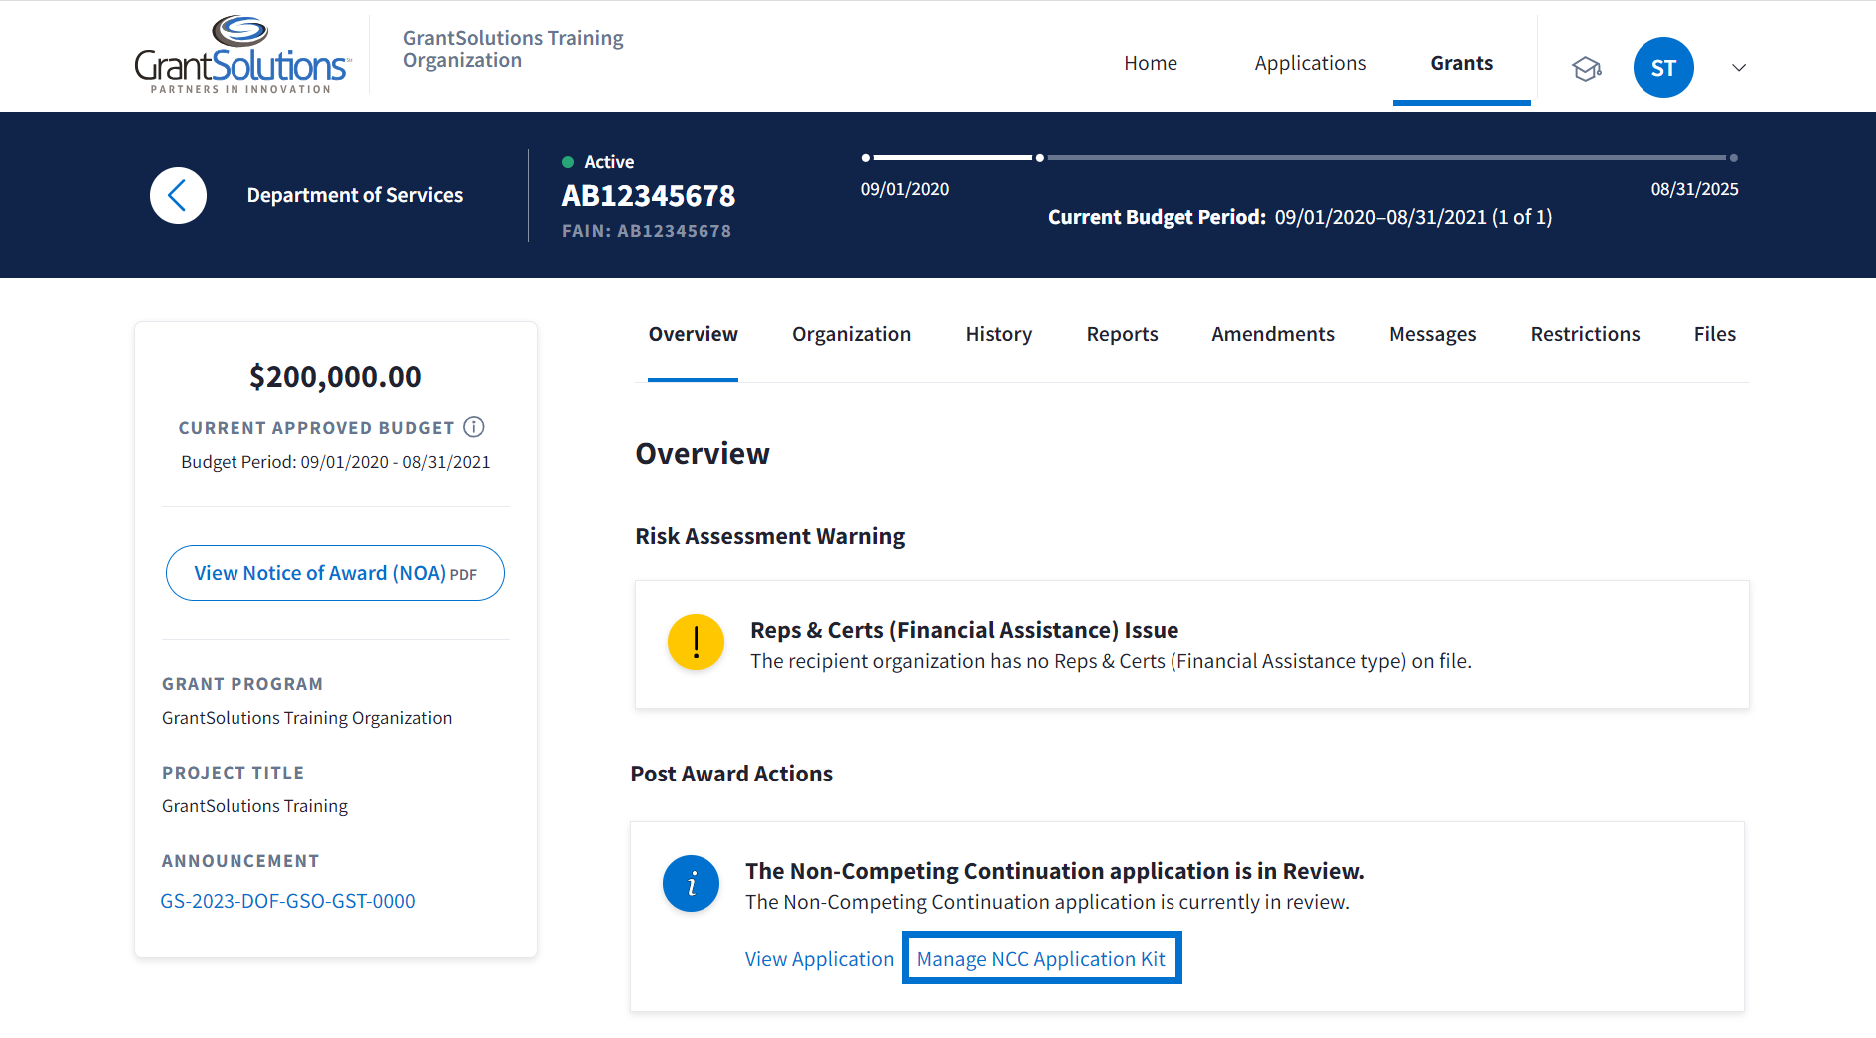Open the History tab
The image size is (1876, 1038).
click(x=998, y=334)
